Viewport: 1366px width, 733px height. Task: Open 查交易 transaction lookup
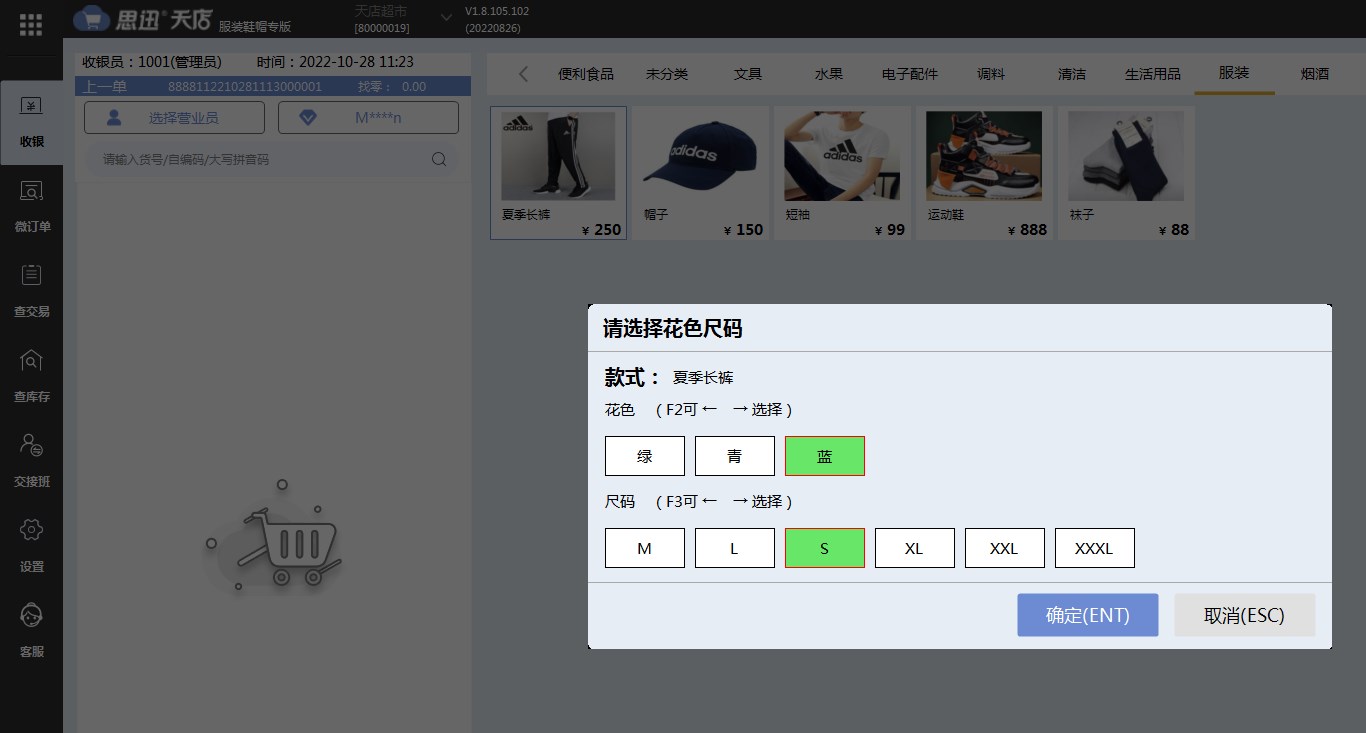(x=31, y=292)
